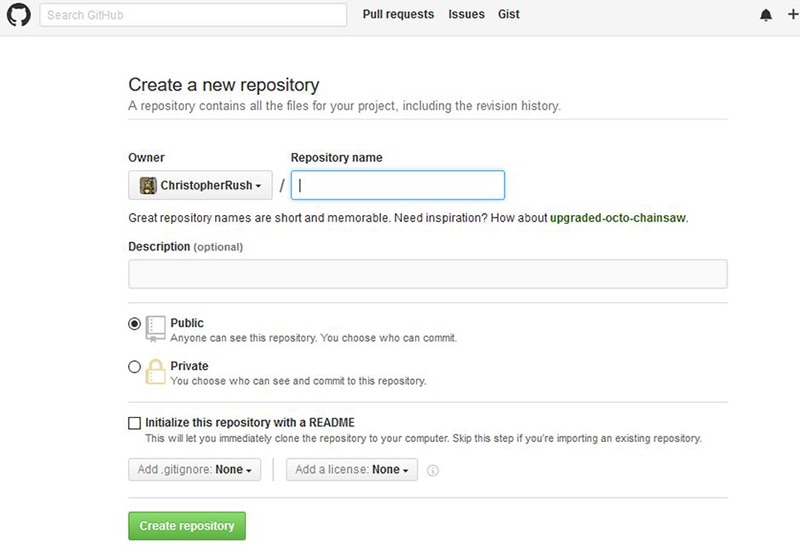Click the green Create repository button
The image size is (800, 548).
(x=187, y=526)
